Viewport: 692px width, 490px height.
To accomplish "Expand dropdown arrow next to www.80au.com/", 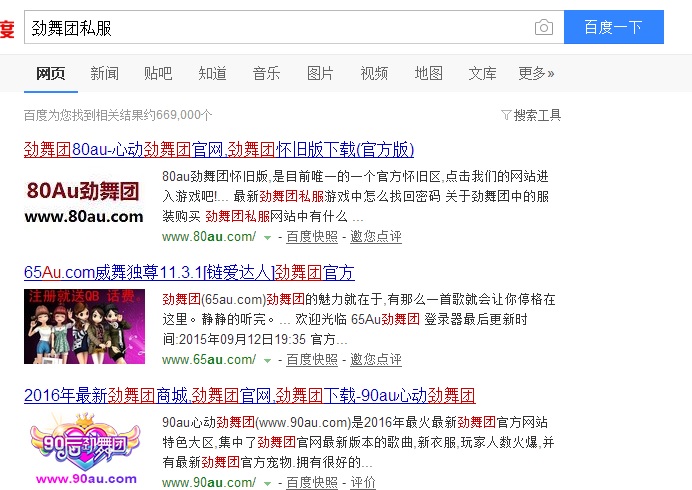I will click(x=267, y=237).
